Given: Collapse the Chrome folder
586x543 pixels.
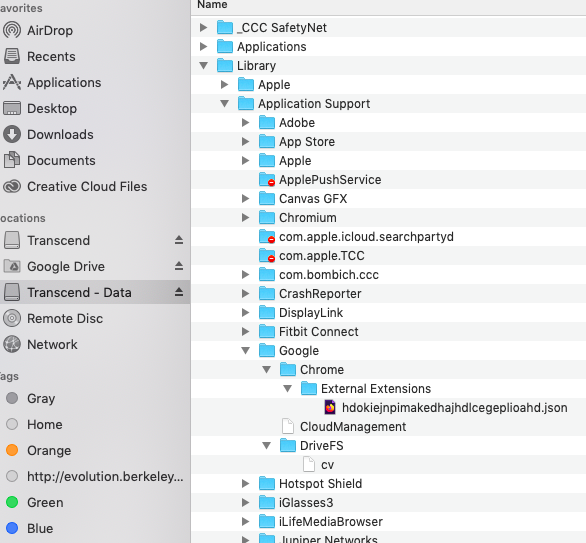Looking at the screenshot, I should point(266,370).
